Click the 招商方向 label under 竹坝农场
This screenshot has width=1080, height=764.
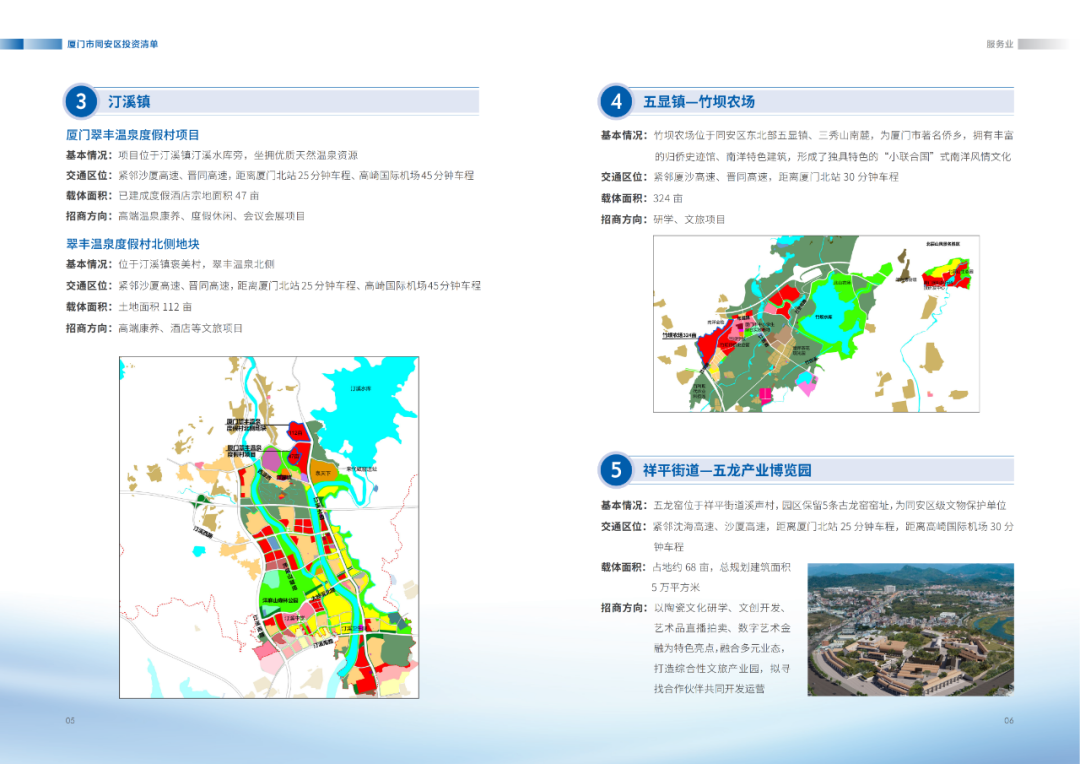[622, 219]
